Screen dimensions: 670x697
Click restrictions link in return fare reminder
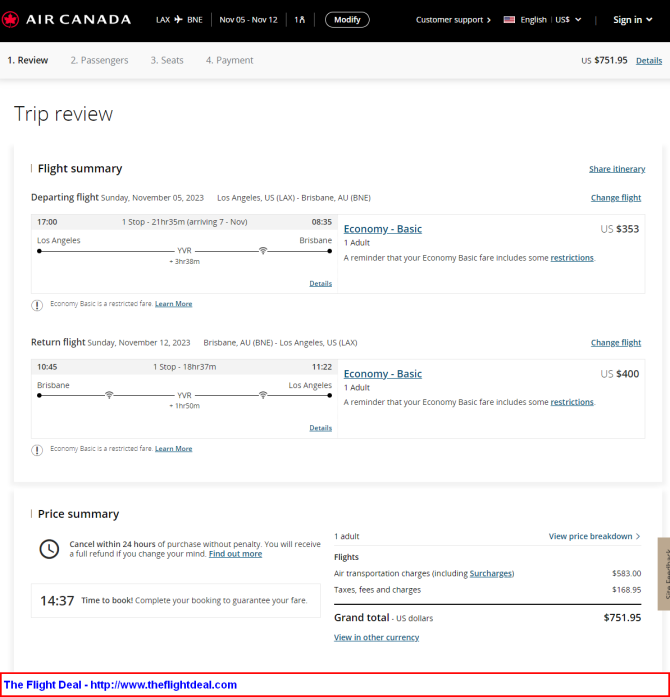(x=572, y=402)
